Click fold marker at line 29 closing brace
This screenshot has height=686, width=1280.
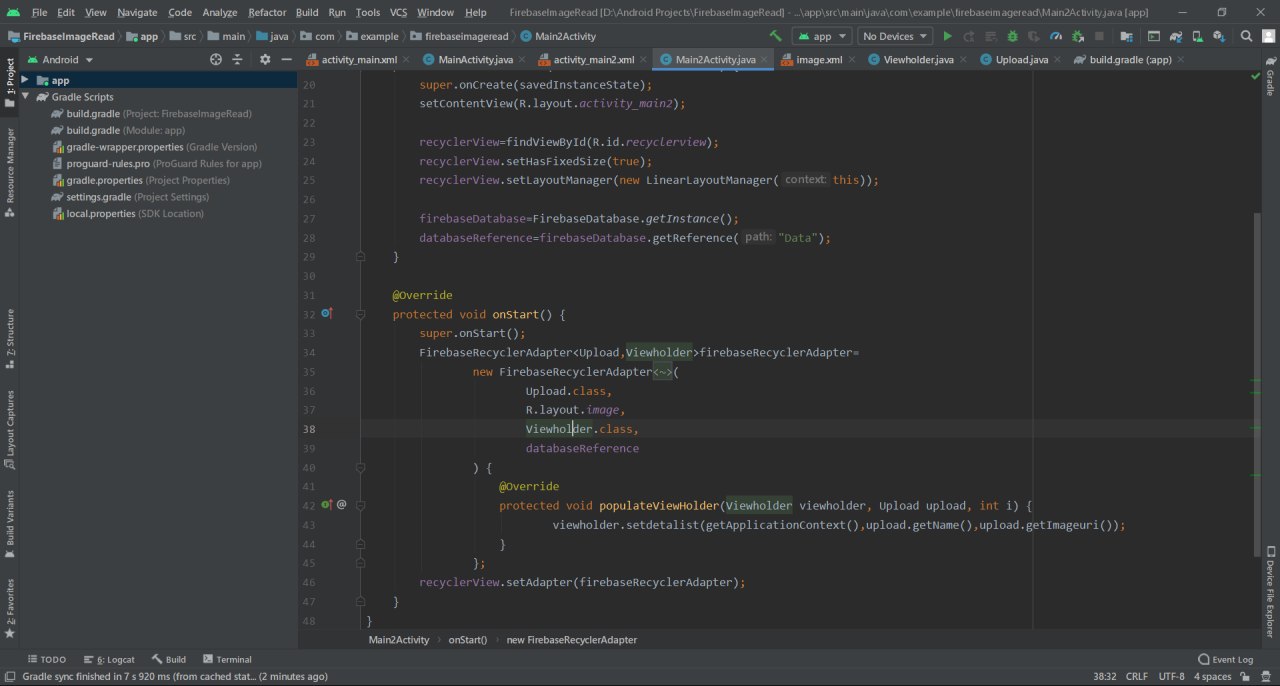click(x=361, y=257)
